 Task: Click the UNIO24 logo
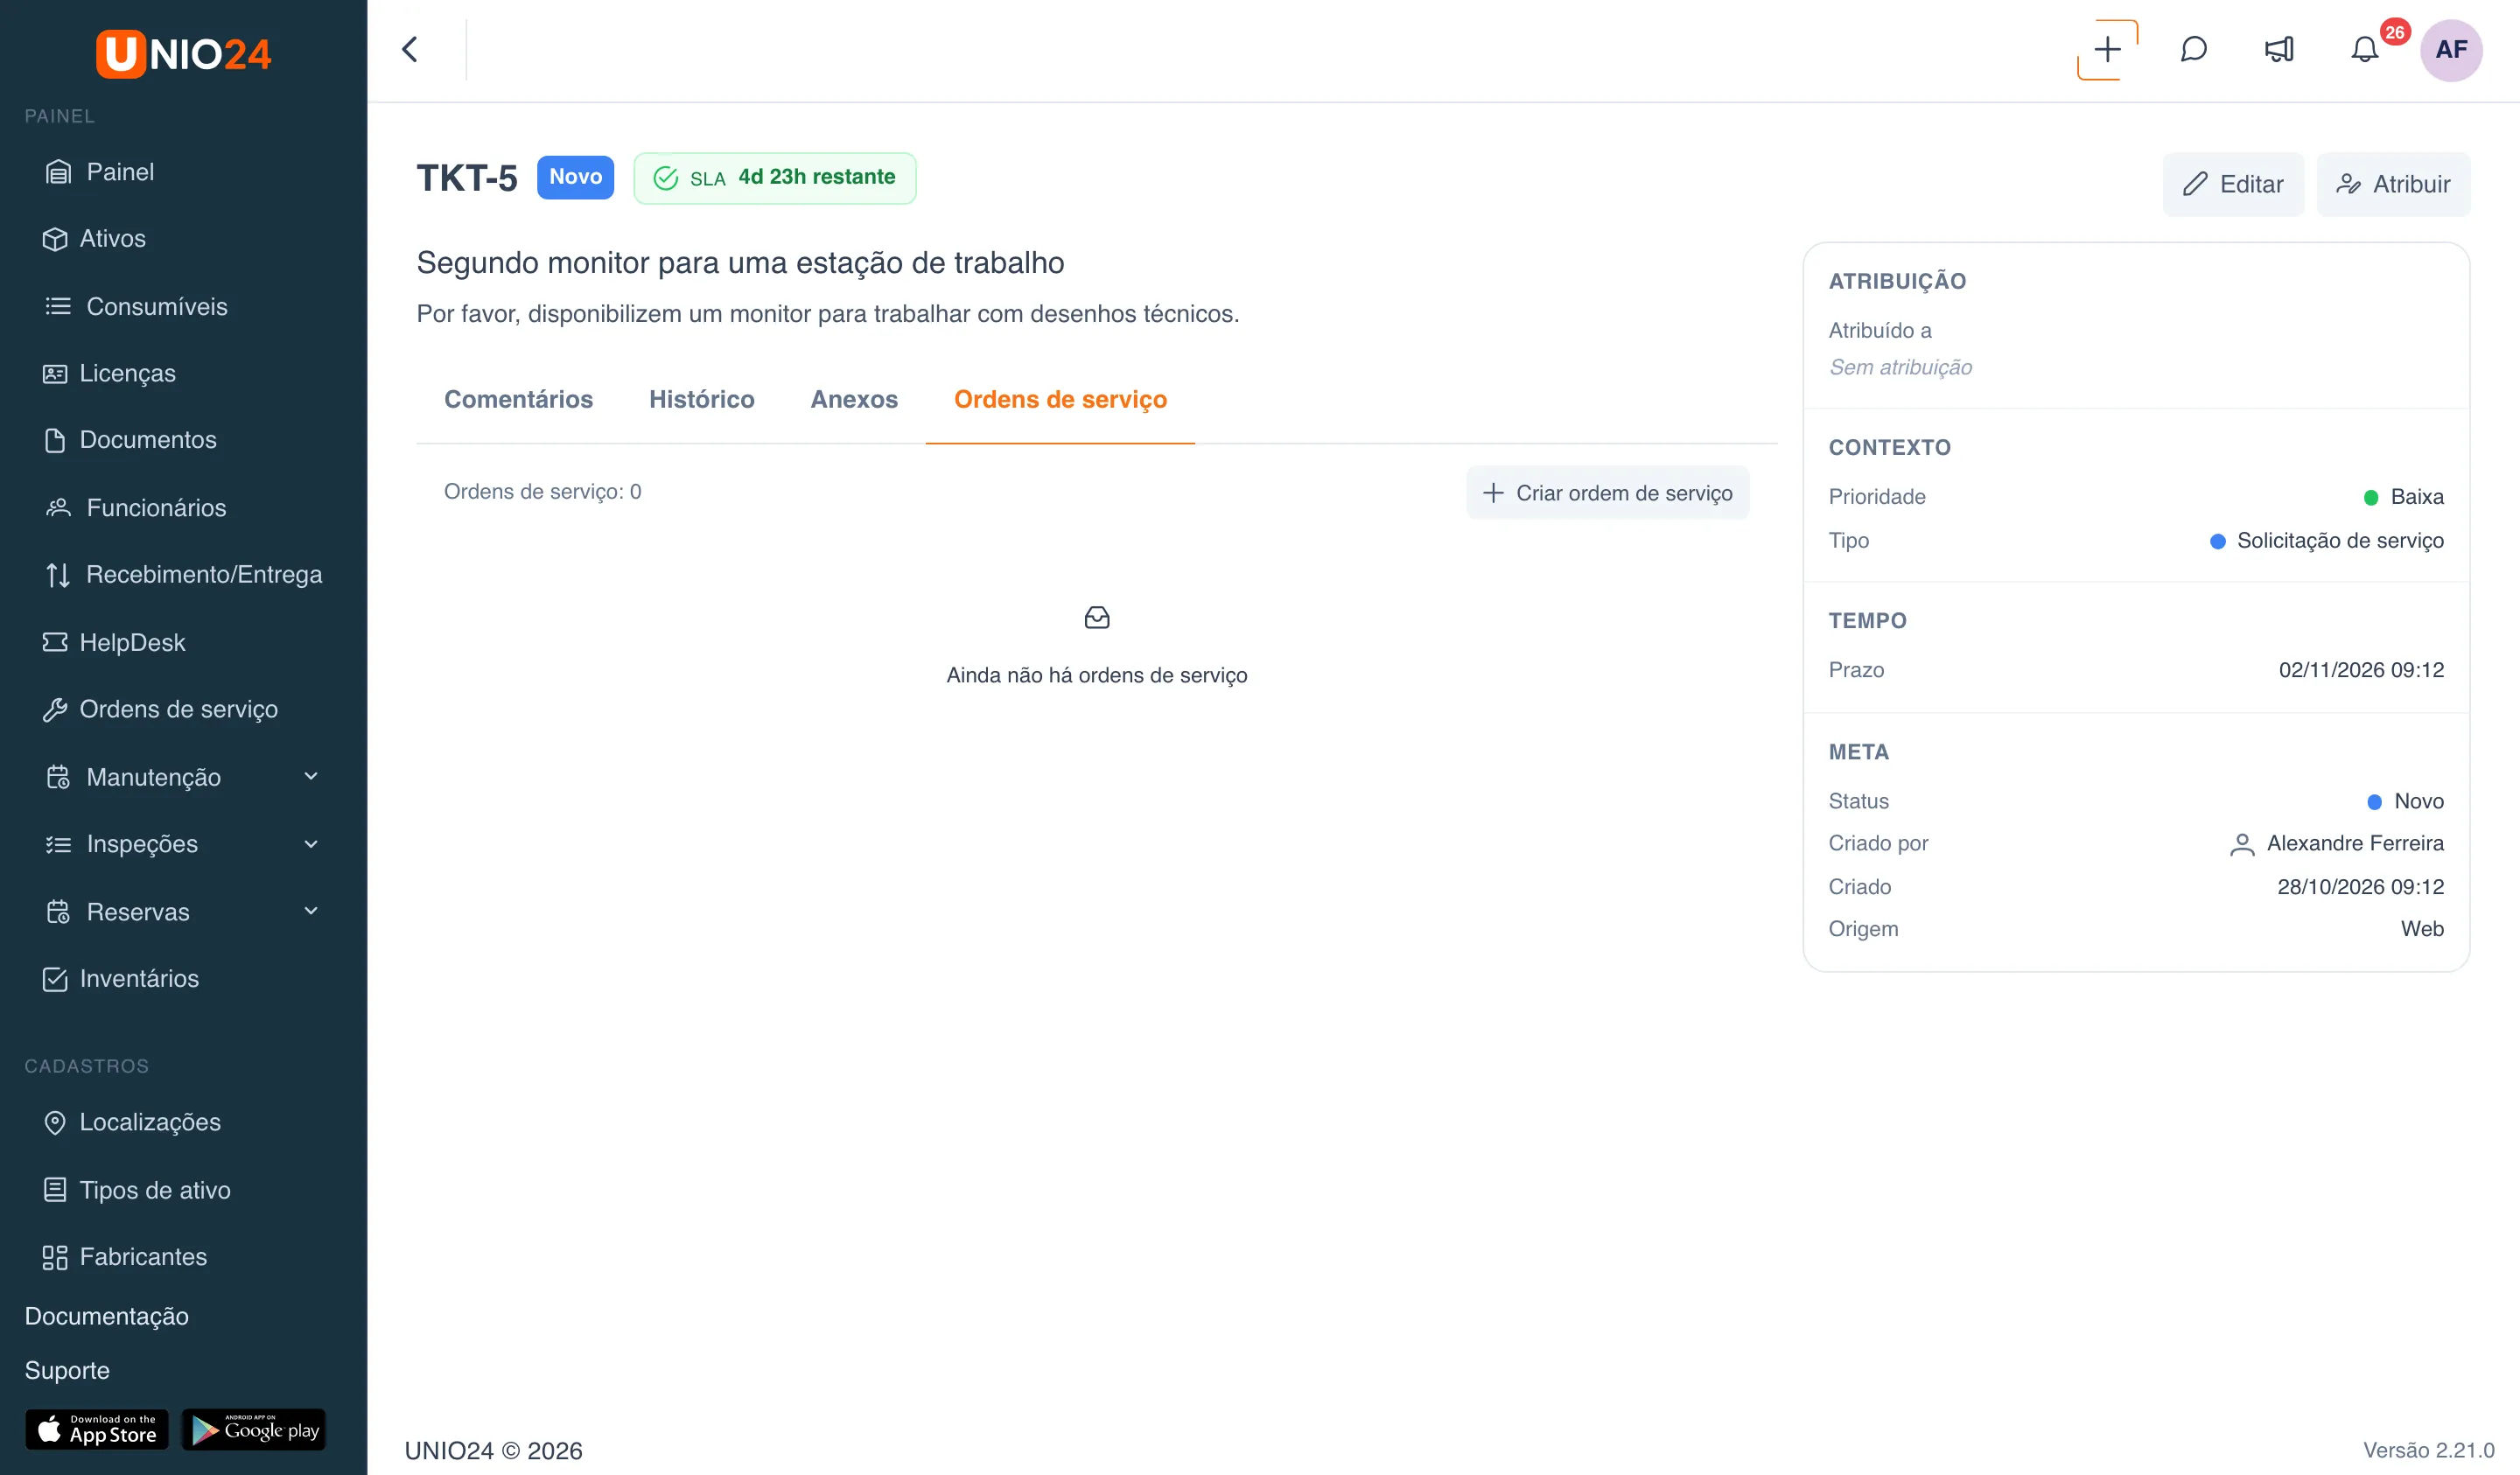coord(183,53)
